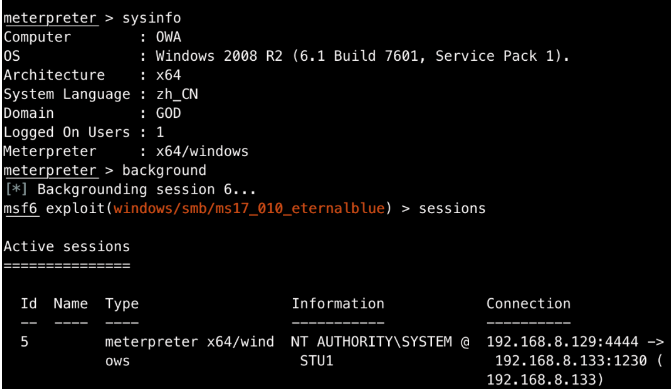The image size is (671, 389).
Task: Click the Logged On Users count
Action: tap(160, 132)
